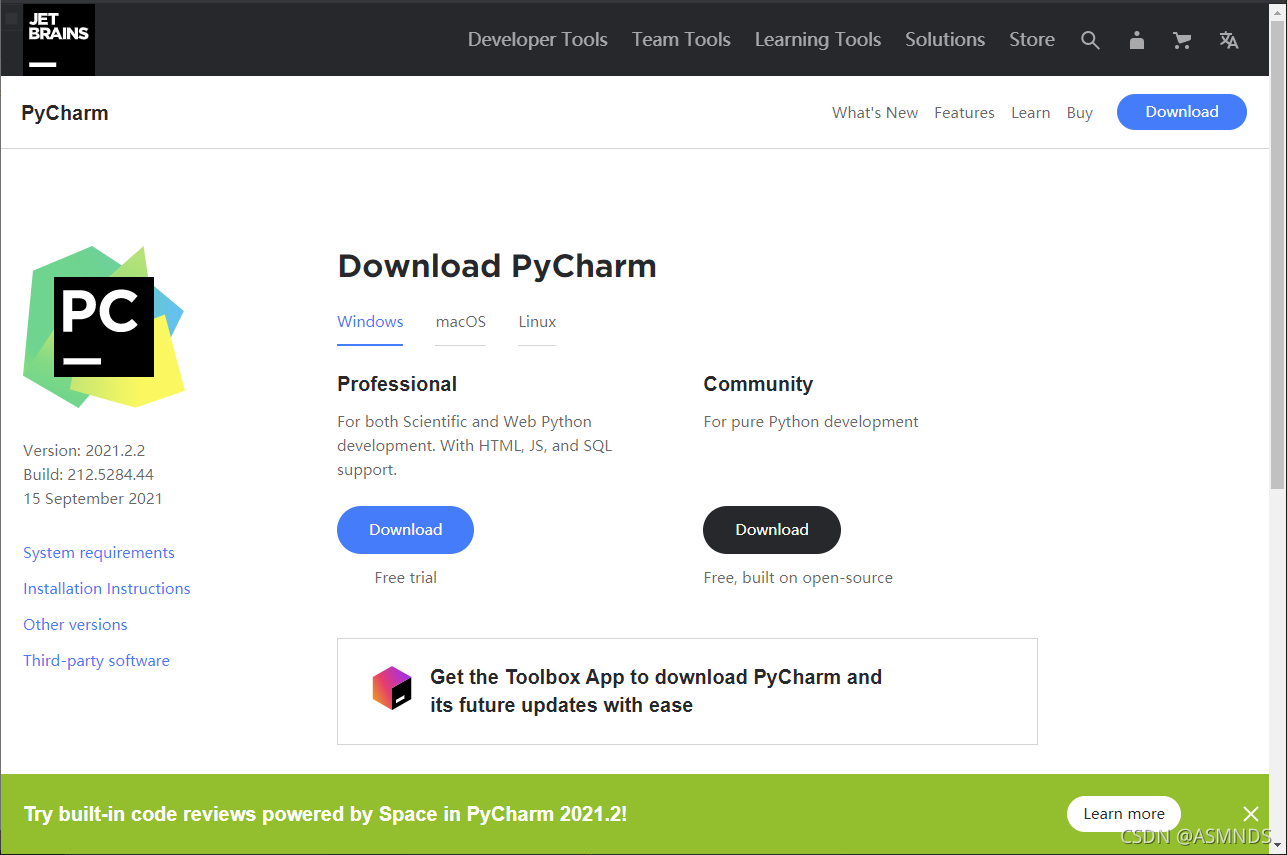Switch to the Linux tab
Image resolution: width=1287 pixels, height=855 pixels.
coord(537,322)
